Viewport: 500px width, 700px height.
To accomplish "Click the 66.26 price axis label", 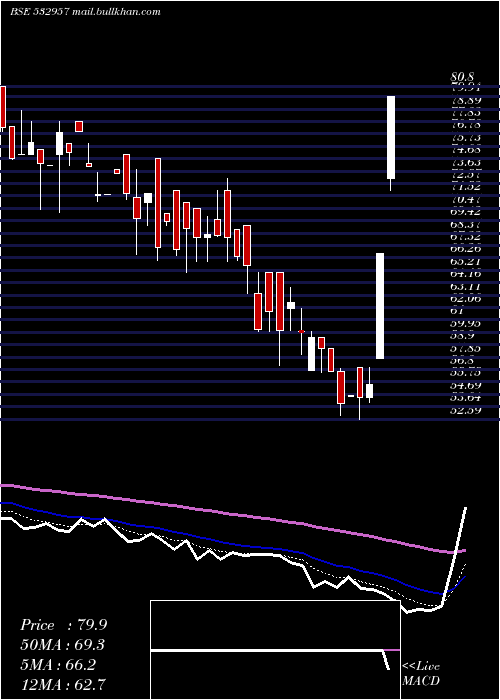I will pyautogui.click(x=466, y=248).
